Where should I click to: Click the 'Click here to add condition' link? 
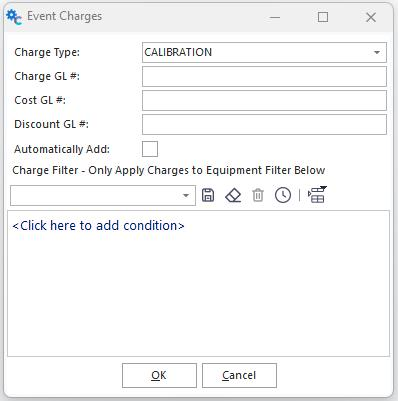98,226
